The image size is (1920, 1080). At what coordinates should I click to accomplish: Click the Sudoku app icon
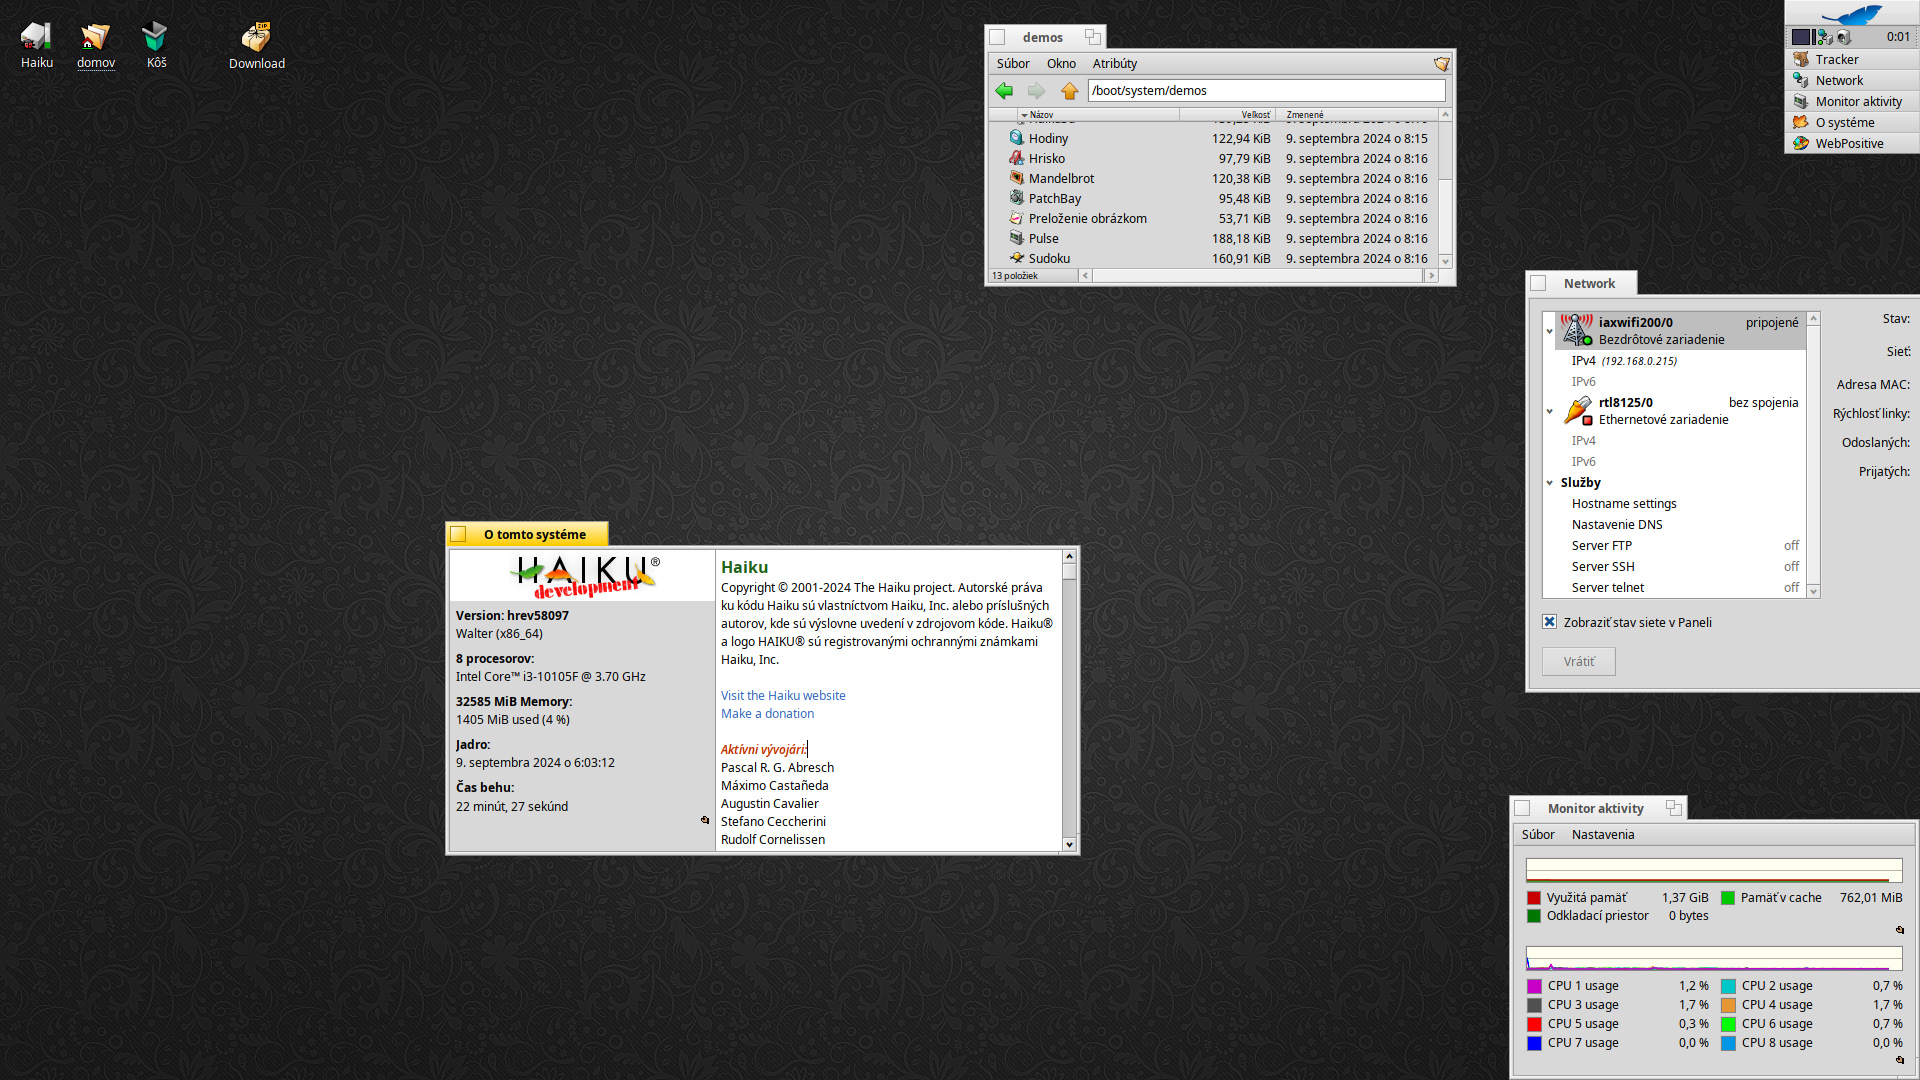tap(1016, 258)
